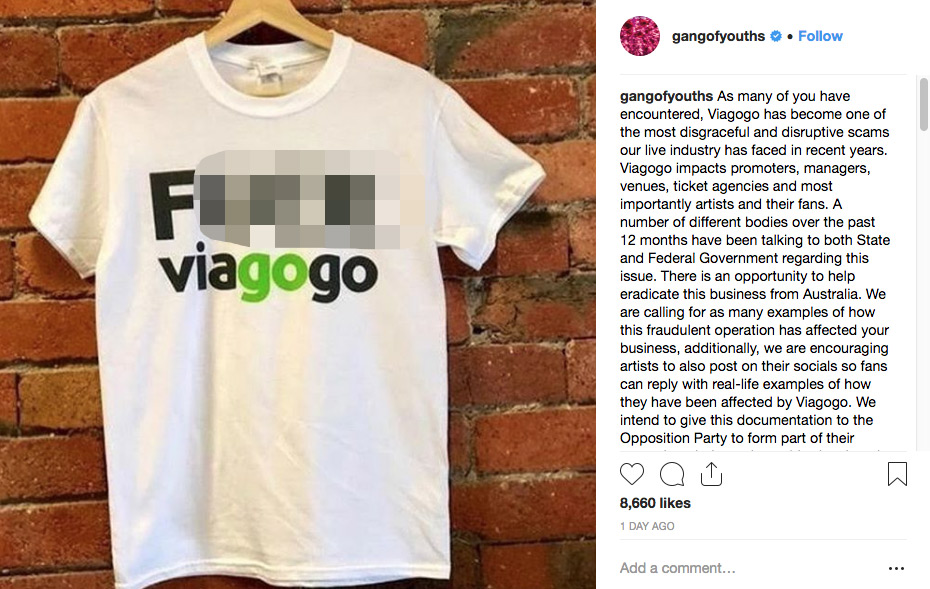Click caption text mentioning Opposition Party
Viewport: 930px width, 589px height.
pyautogui.click(x=737, y=438)
